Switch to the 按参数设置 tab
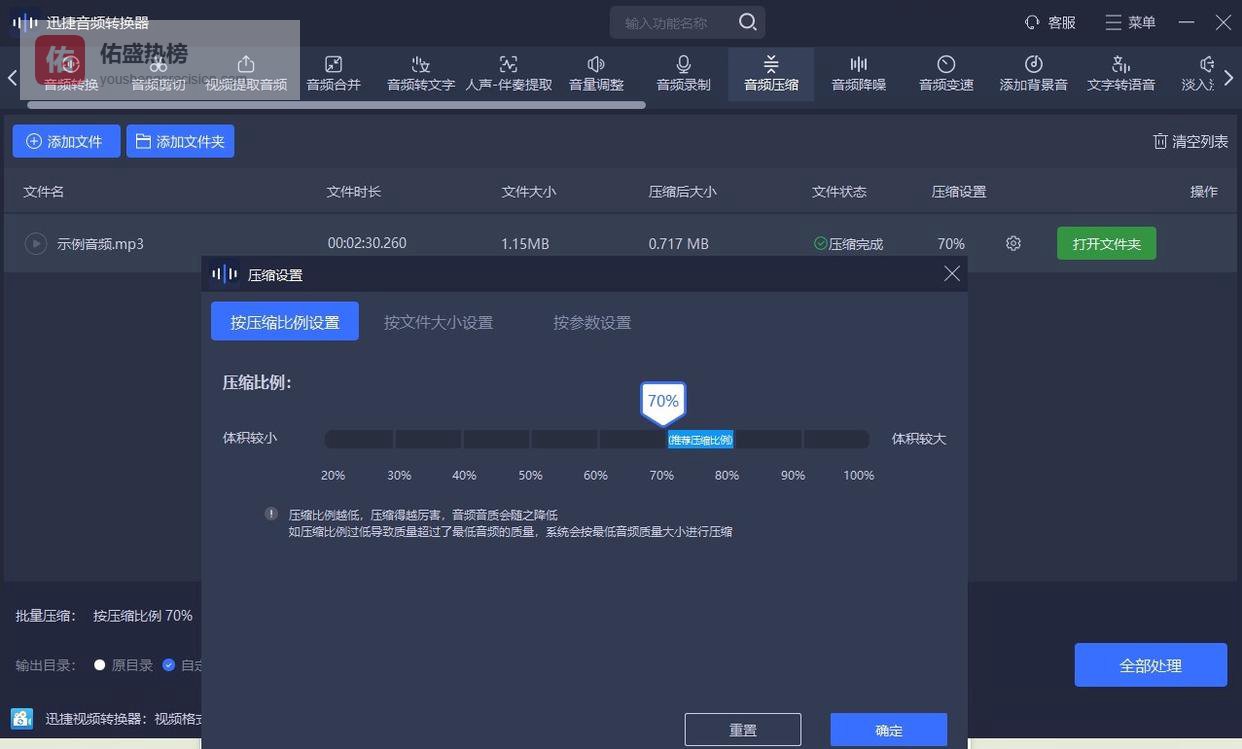 point(592,322)
